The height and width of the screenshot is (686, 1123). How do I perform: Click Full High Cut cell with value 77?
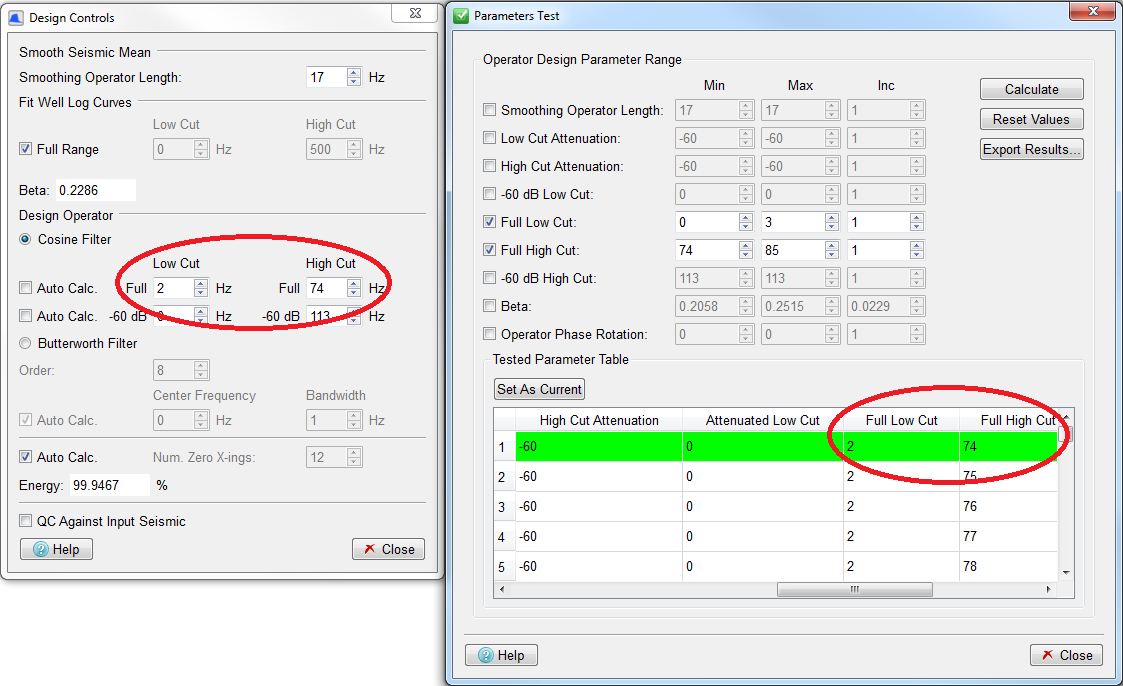[x=1009, y=536]
